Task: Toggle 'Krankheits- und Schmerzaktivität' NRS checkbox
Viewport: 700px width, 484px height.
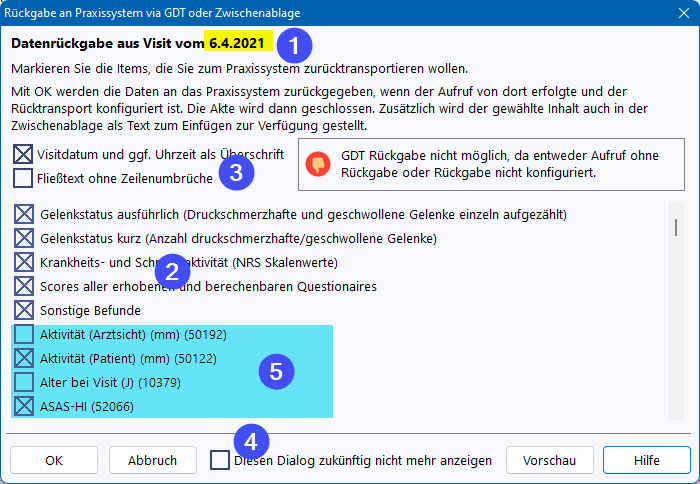Action: [24, 262]
